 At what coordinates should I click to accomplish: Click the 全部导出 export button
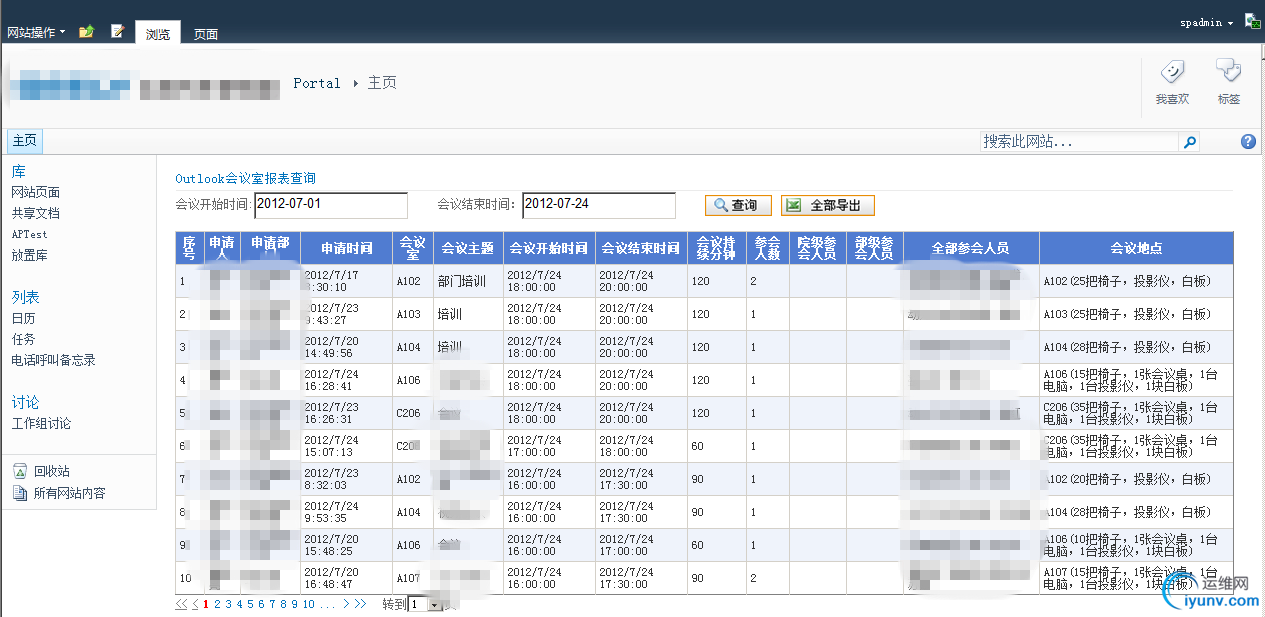pyautogui.click(x=828, y=205)
